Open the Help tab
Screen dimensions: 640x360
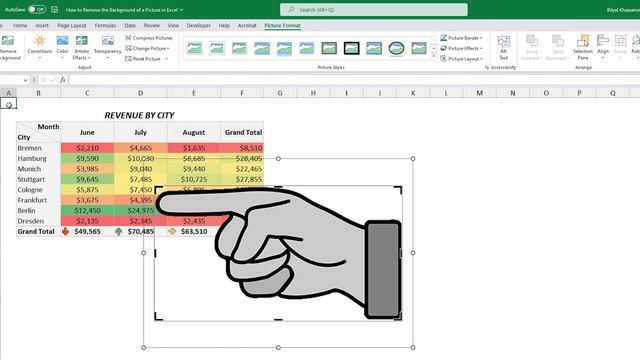(x=224, y=25)
